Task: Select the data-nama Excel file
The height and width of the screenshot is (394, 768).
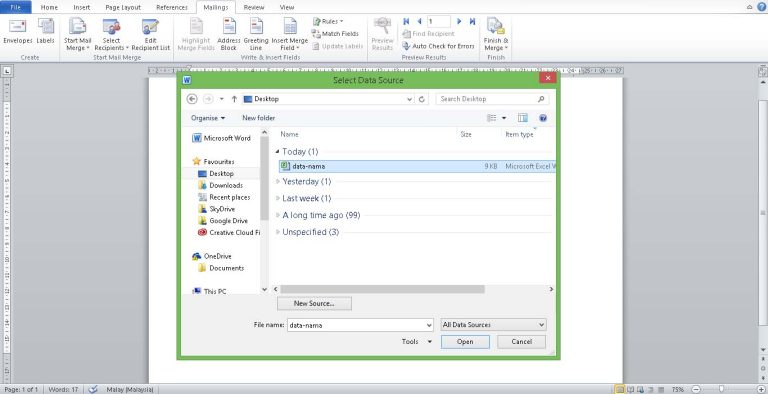Action: [417, 167]
